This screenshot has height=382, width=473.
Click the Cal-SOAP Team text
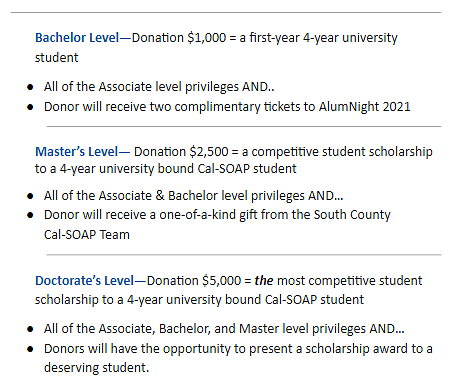87,235
